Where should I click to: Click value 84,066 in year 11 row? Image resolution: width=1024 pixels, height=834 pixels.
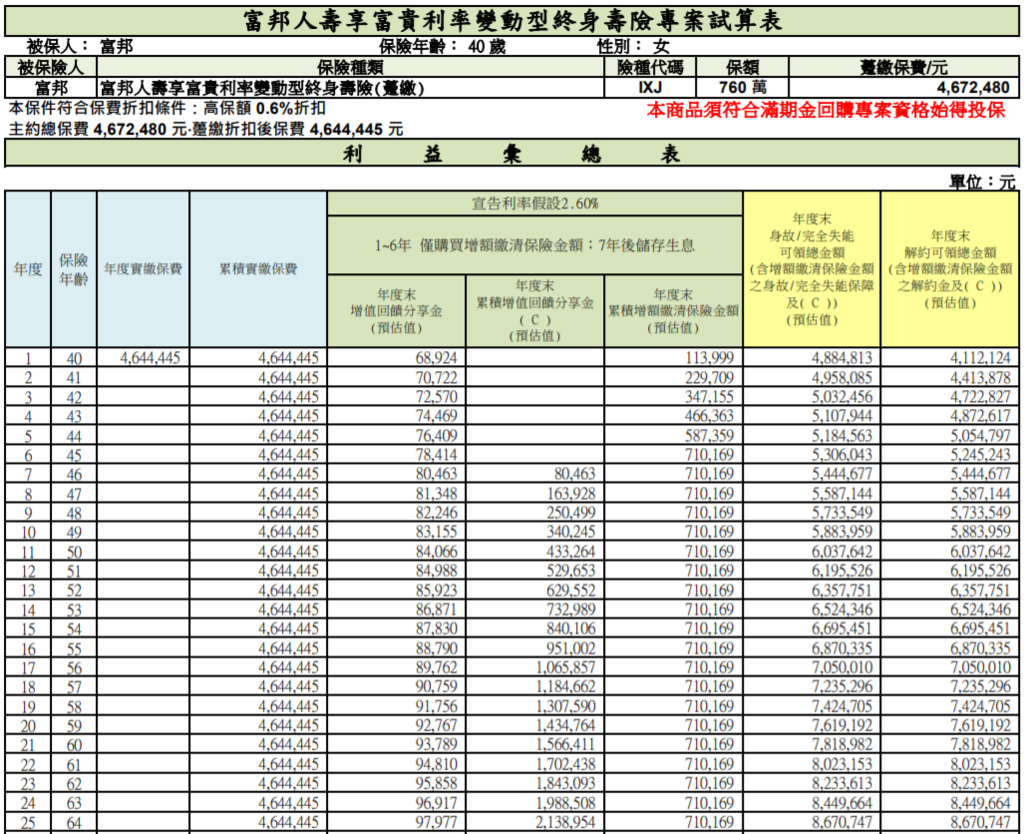click(436, 552)
